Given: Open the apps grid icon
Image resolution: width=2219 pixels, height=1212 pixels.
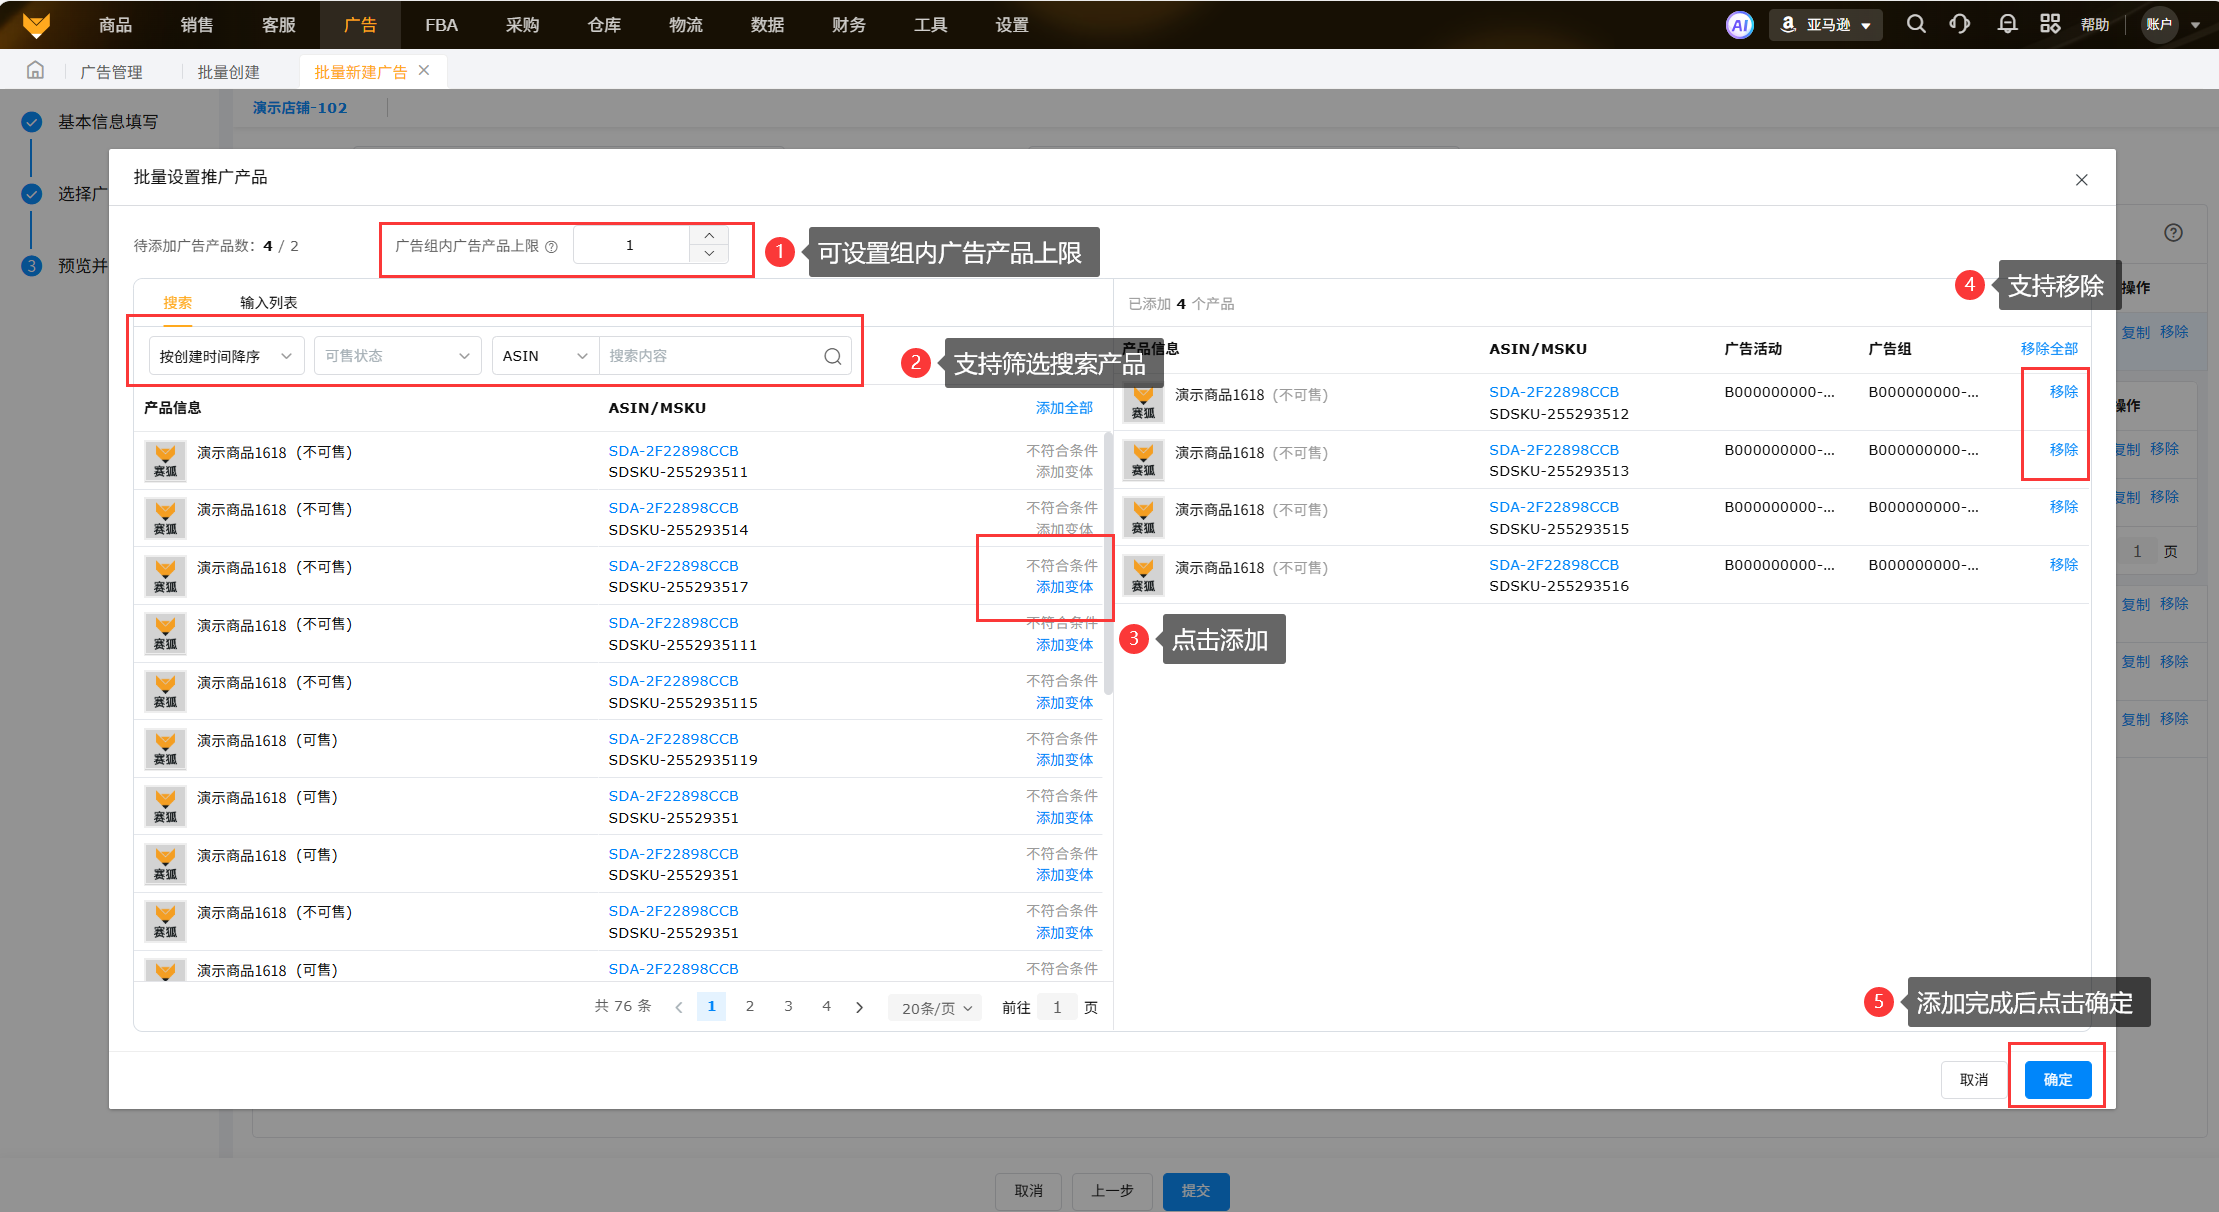Looking at the screenshot, I should 2050,24.
